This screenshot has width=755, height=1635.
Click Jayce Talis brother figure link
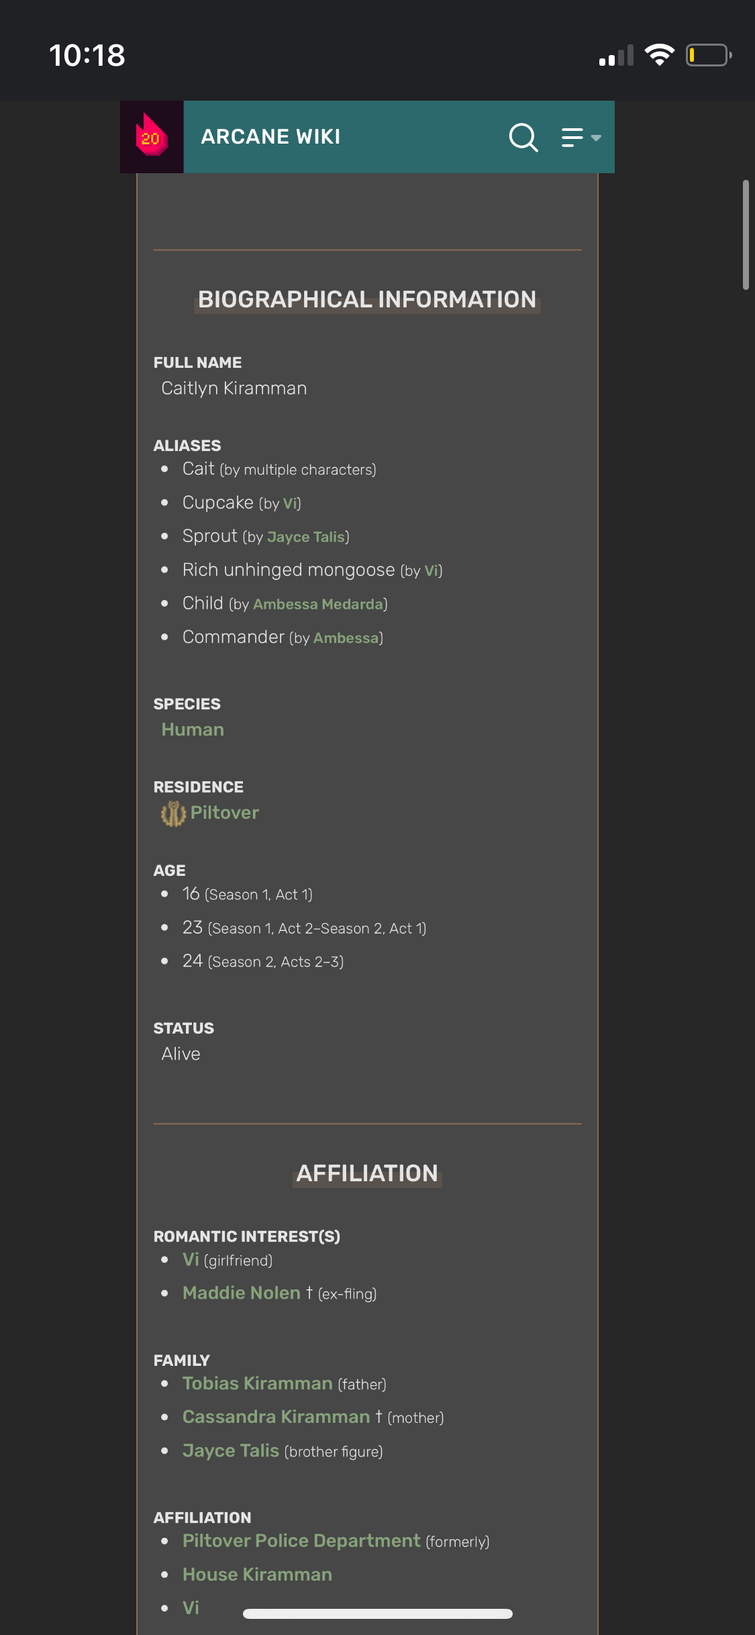tap(231, 1450)
